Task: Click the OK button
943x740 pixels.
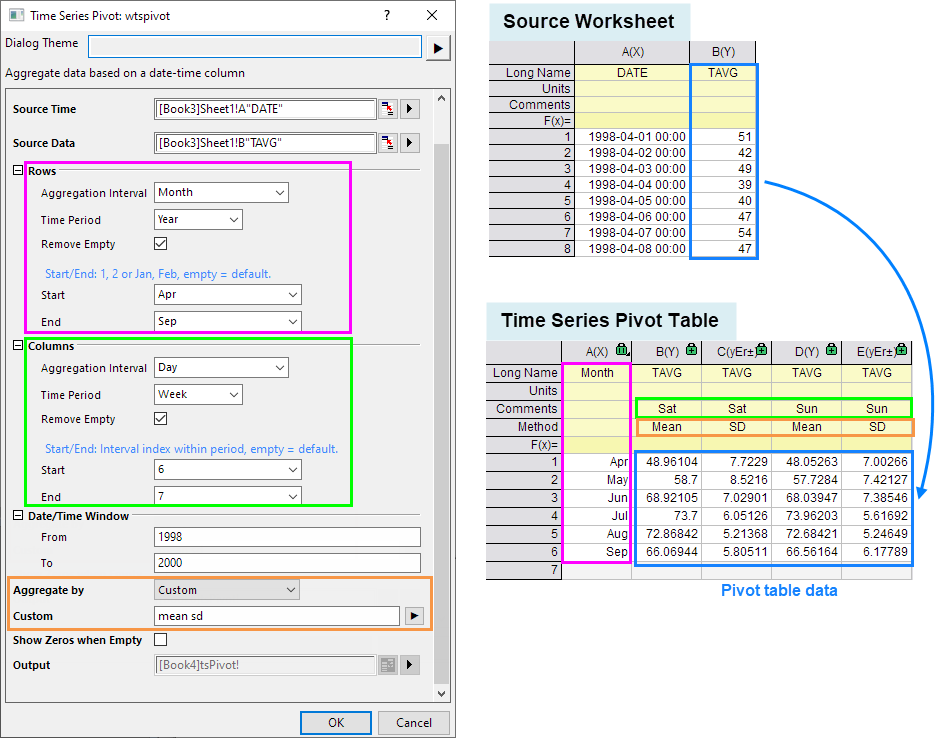Action: point(336,722)
